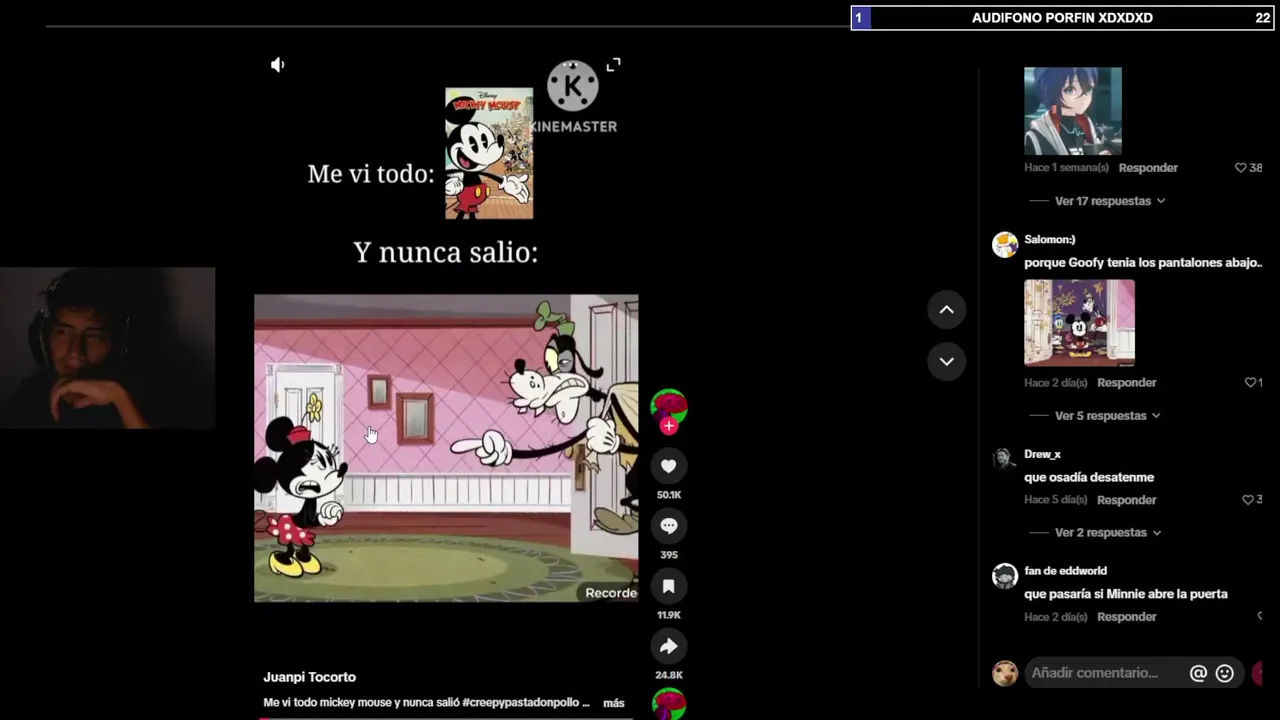Screen dimensions: 1280x720
Task: Expand 'Ver 2 respuestas' replies
Action: [1107, 533]
